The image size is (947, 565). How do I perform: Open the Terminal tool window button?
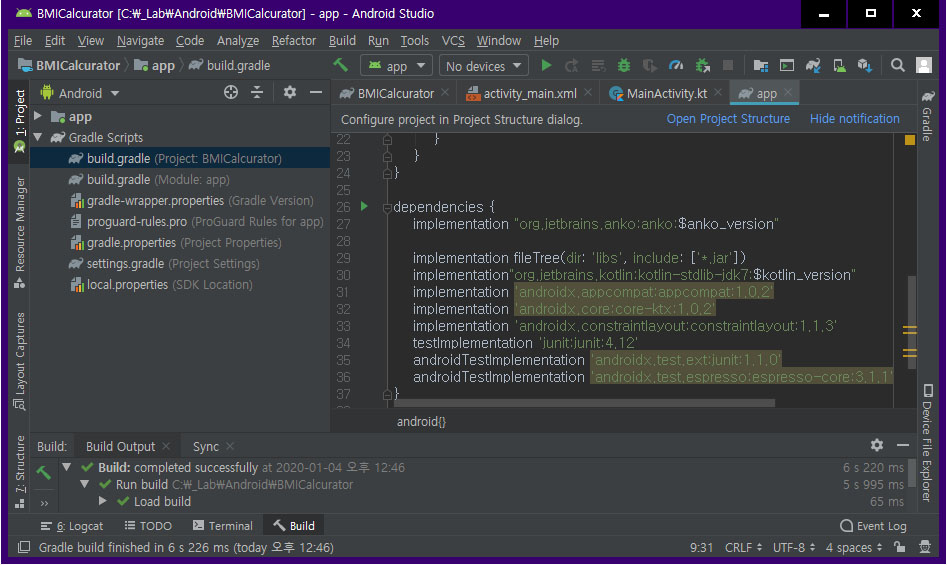coord(223,526)
